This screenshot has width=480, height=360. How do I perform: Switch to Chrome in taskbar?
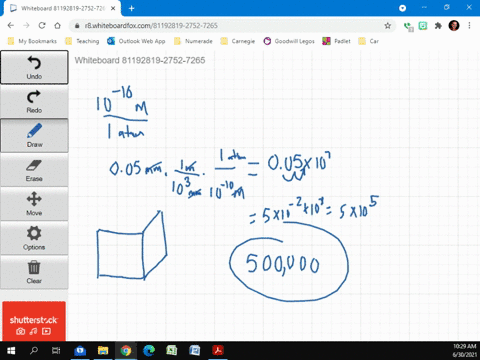[x=126, y=351]
